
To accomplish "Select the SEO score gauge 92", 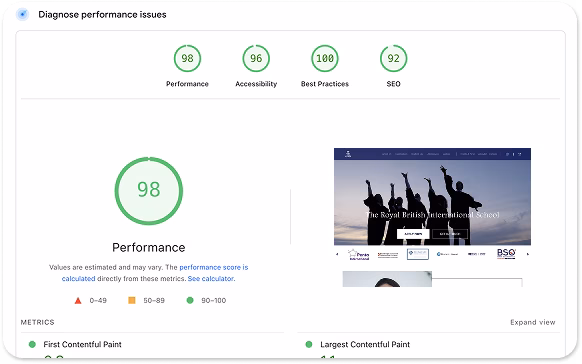I will tap(393, 58).
